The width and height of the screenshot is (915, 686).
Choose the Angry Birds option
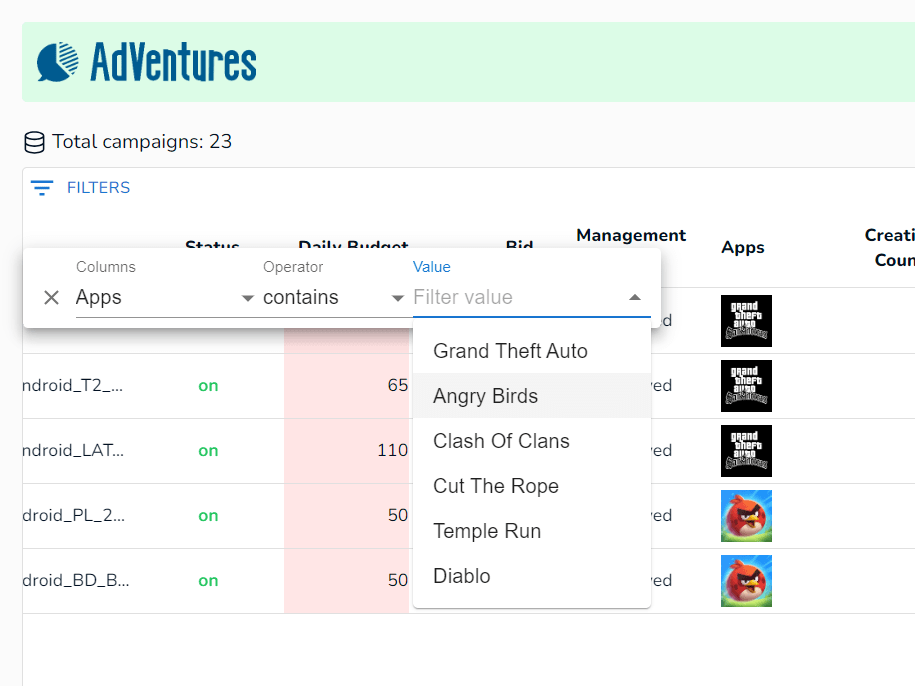[486, 396]
